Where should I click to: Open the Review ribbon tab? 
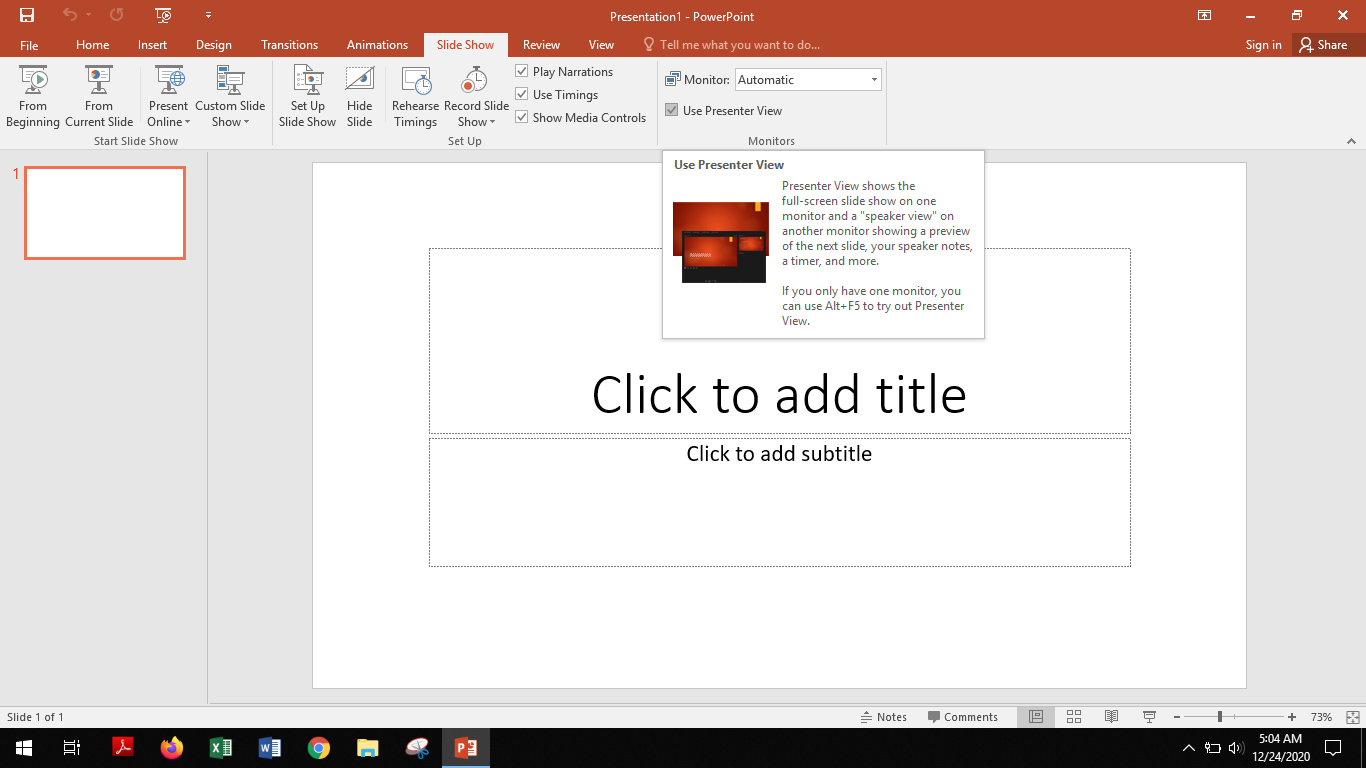pos(541,44)
